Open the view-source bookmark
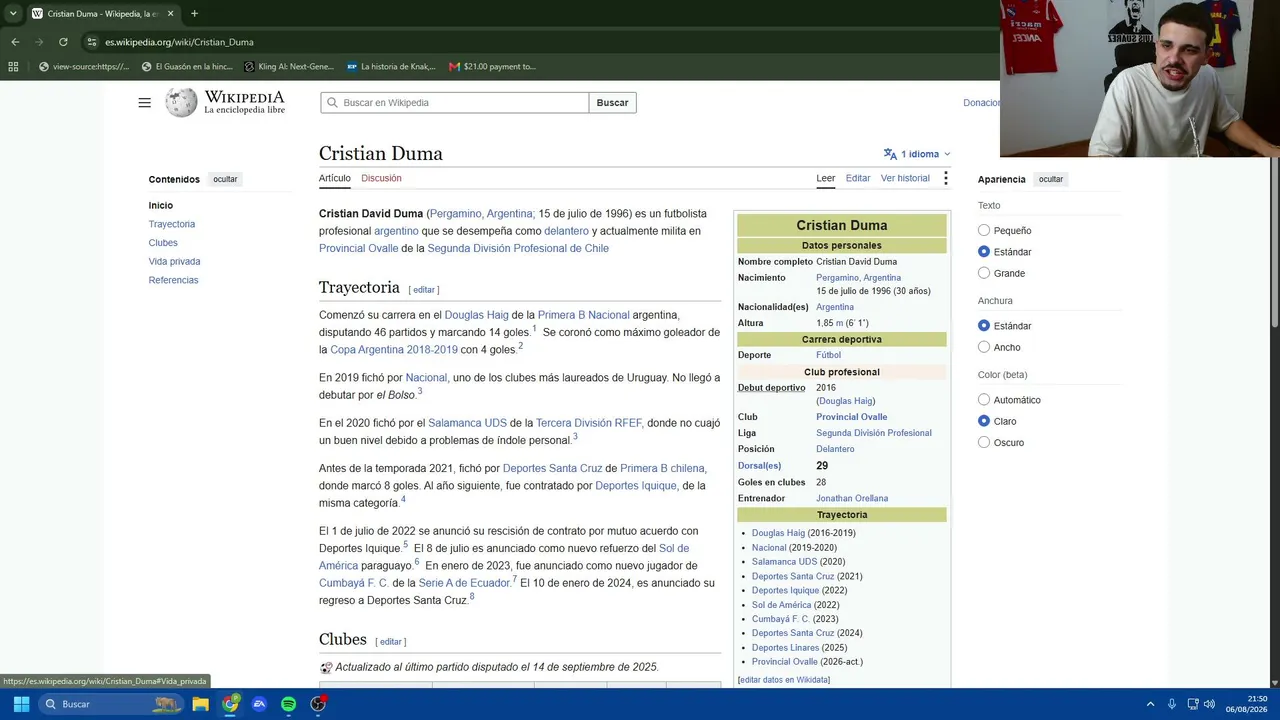Image resolution: width=1280 pixels, height=720 pixels. 84,67
